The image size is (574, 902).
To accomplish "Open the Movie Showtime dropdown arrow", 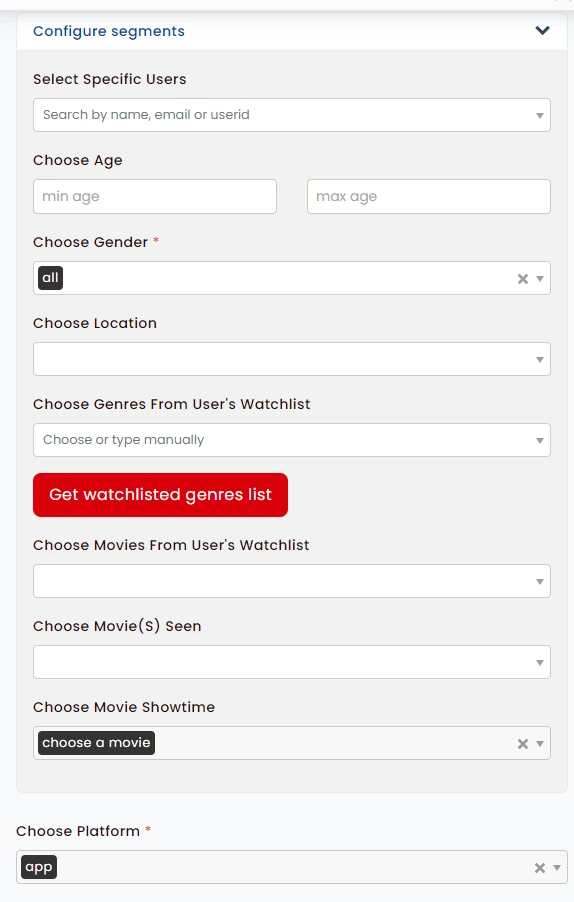I will (x=539, y=744).
